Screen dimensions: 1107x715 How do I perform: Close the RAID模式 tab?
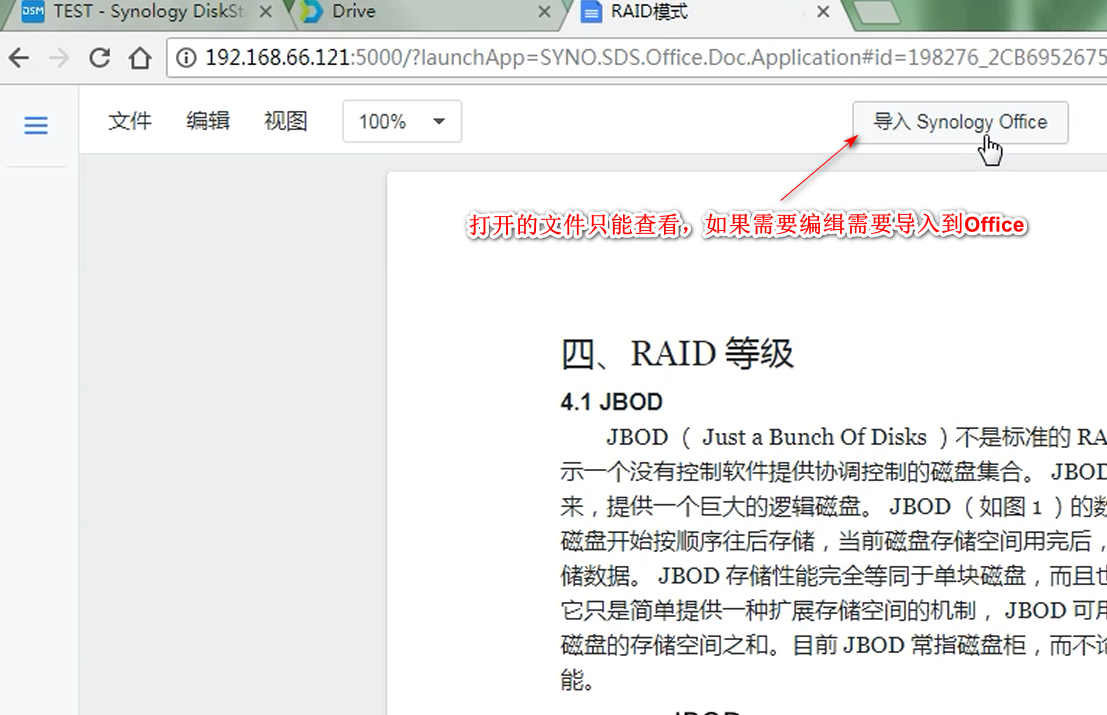(823, 12)
